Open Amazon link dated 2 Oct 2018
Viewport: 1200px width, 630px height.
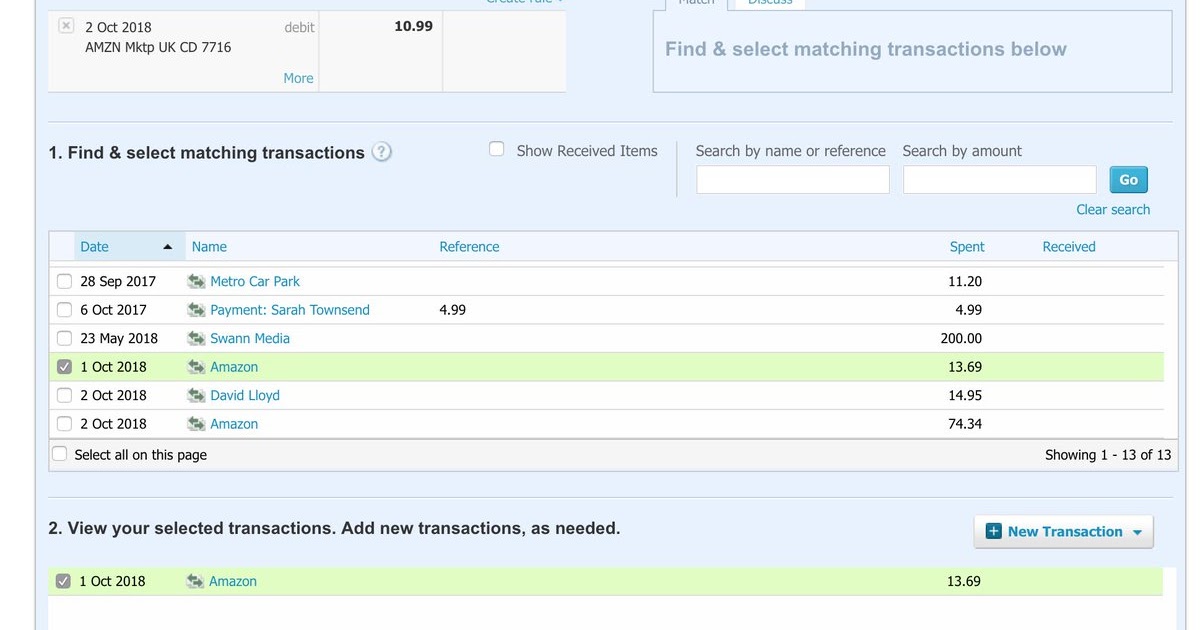click(x=234, y=424)
